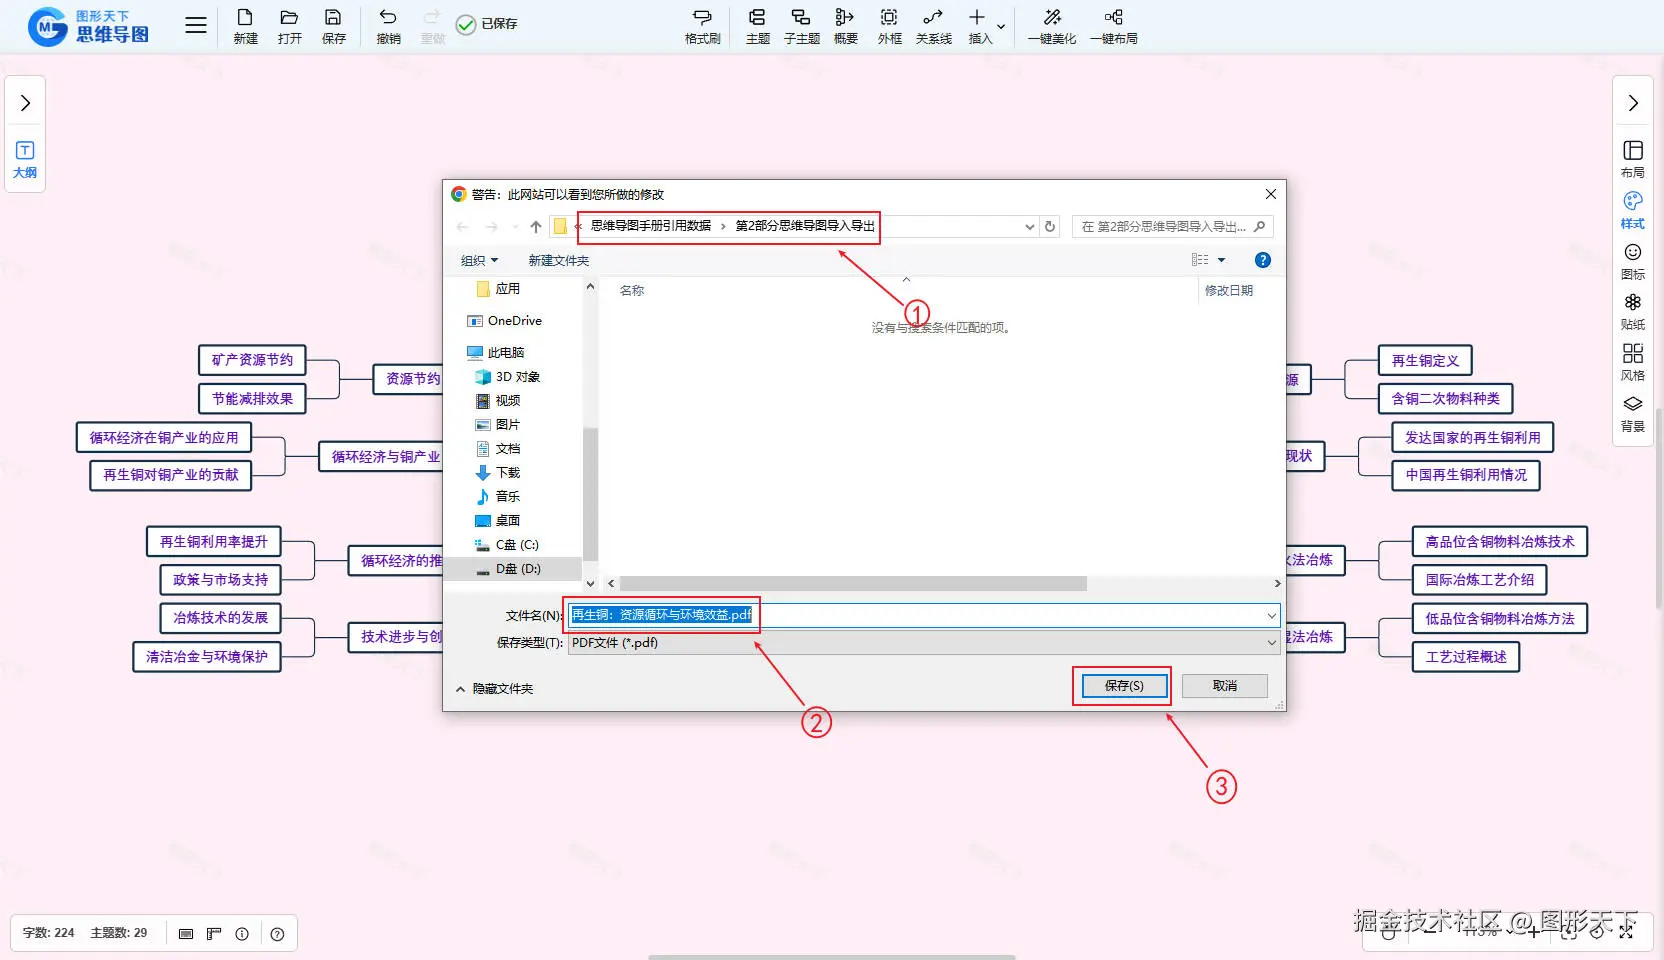Viewport: 1664px width, 960px height.
Task: Open the 组织 organize dropdown
Action: click(479, 261)
